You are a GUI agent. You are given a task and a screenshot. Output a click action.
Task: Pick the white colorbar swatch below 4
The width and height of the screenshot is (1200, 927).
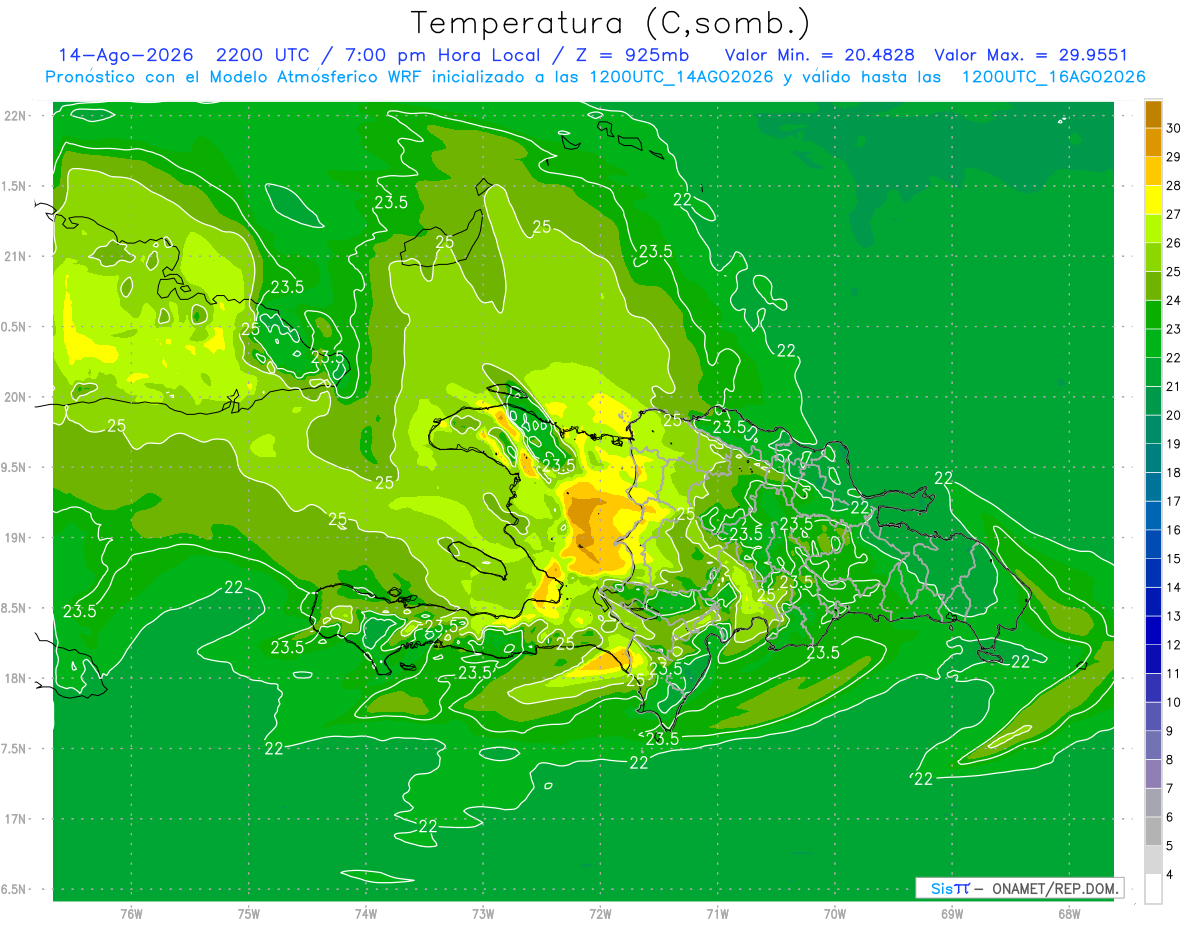(1153, 888)
